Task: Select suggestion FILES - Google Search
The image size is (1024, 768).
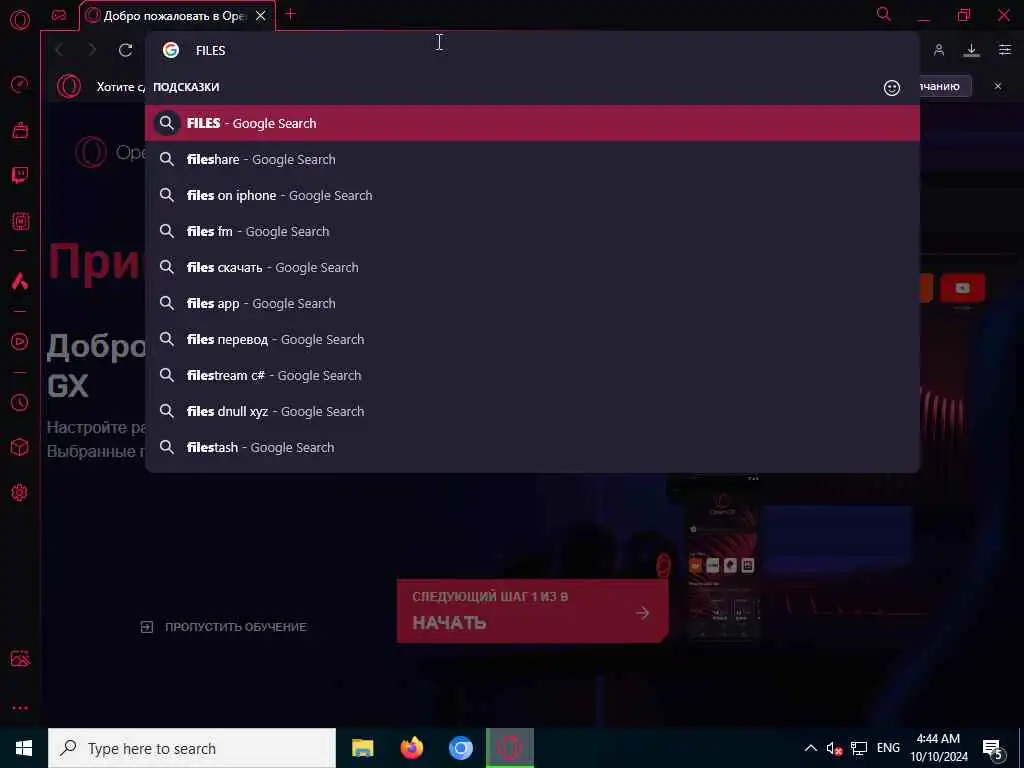Action: click(x=532, y=123)
